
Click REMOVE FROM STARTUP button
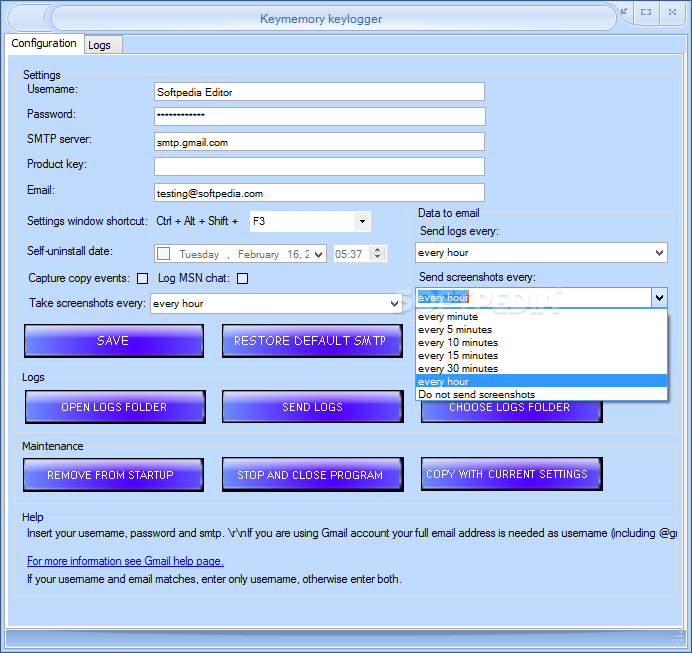pos(113,475)
